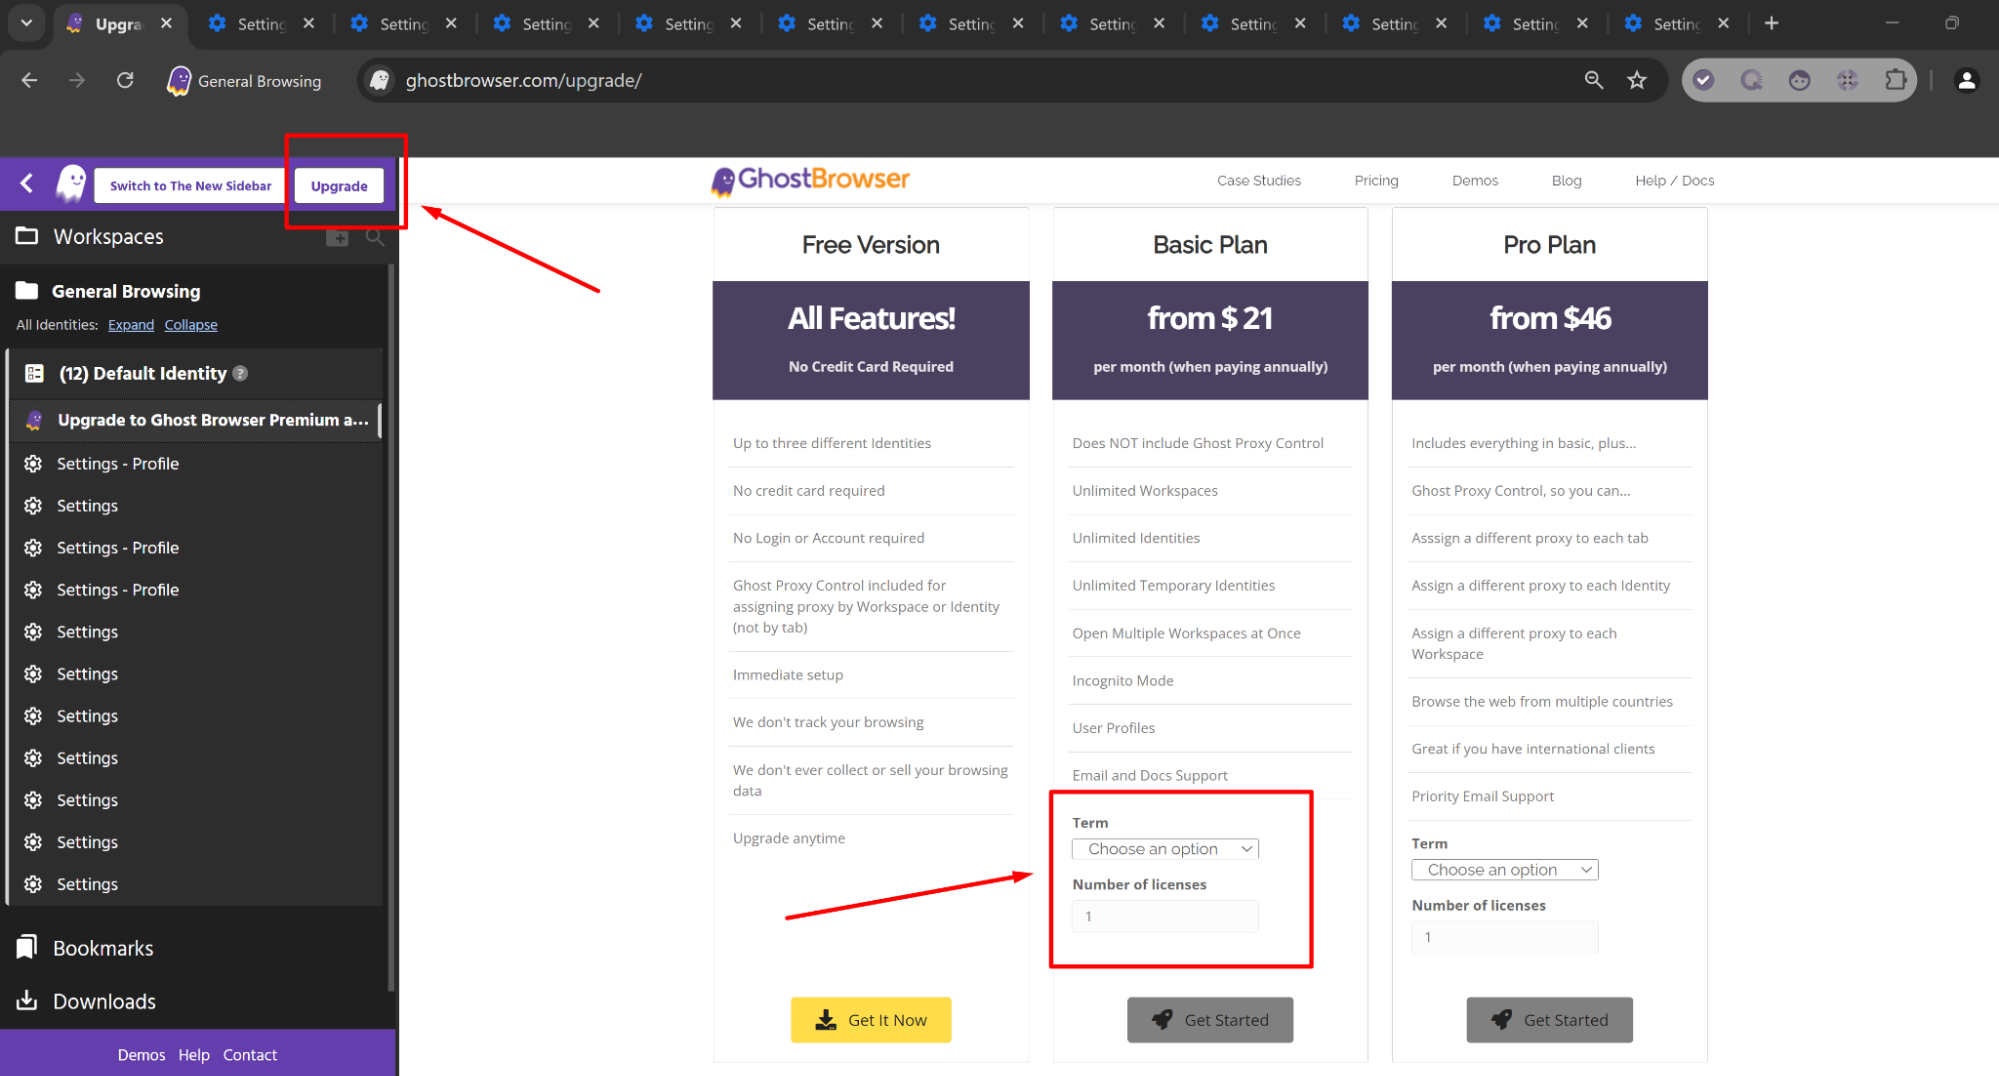Click Get It Now button
The height and width of the screenshot is (1076, 1999).
pos(870,1020)
